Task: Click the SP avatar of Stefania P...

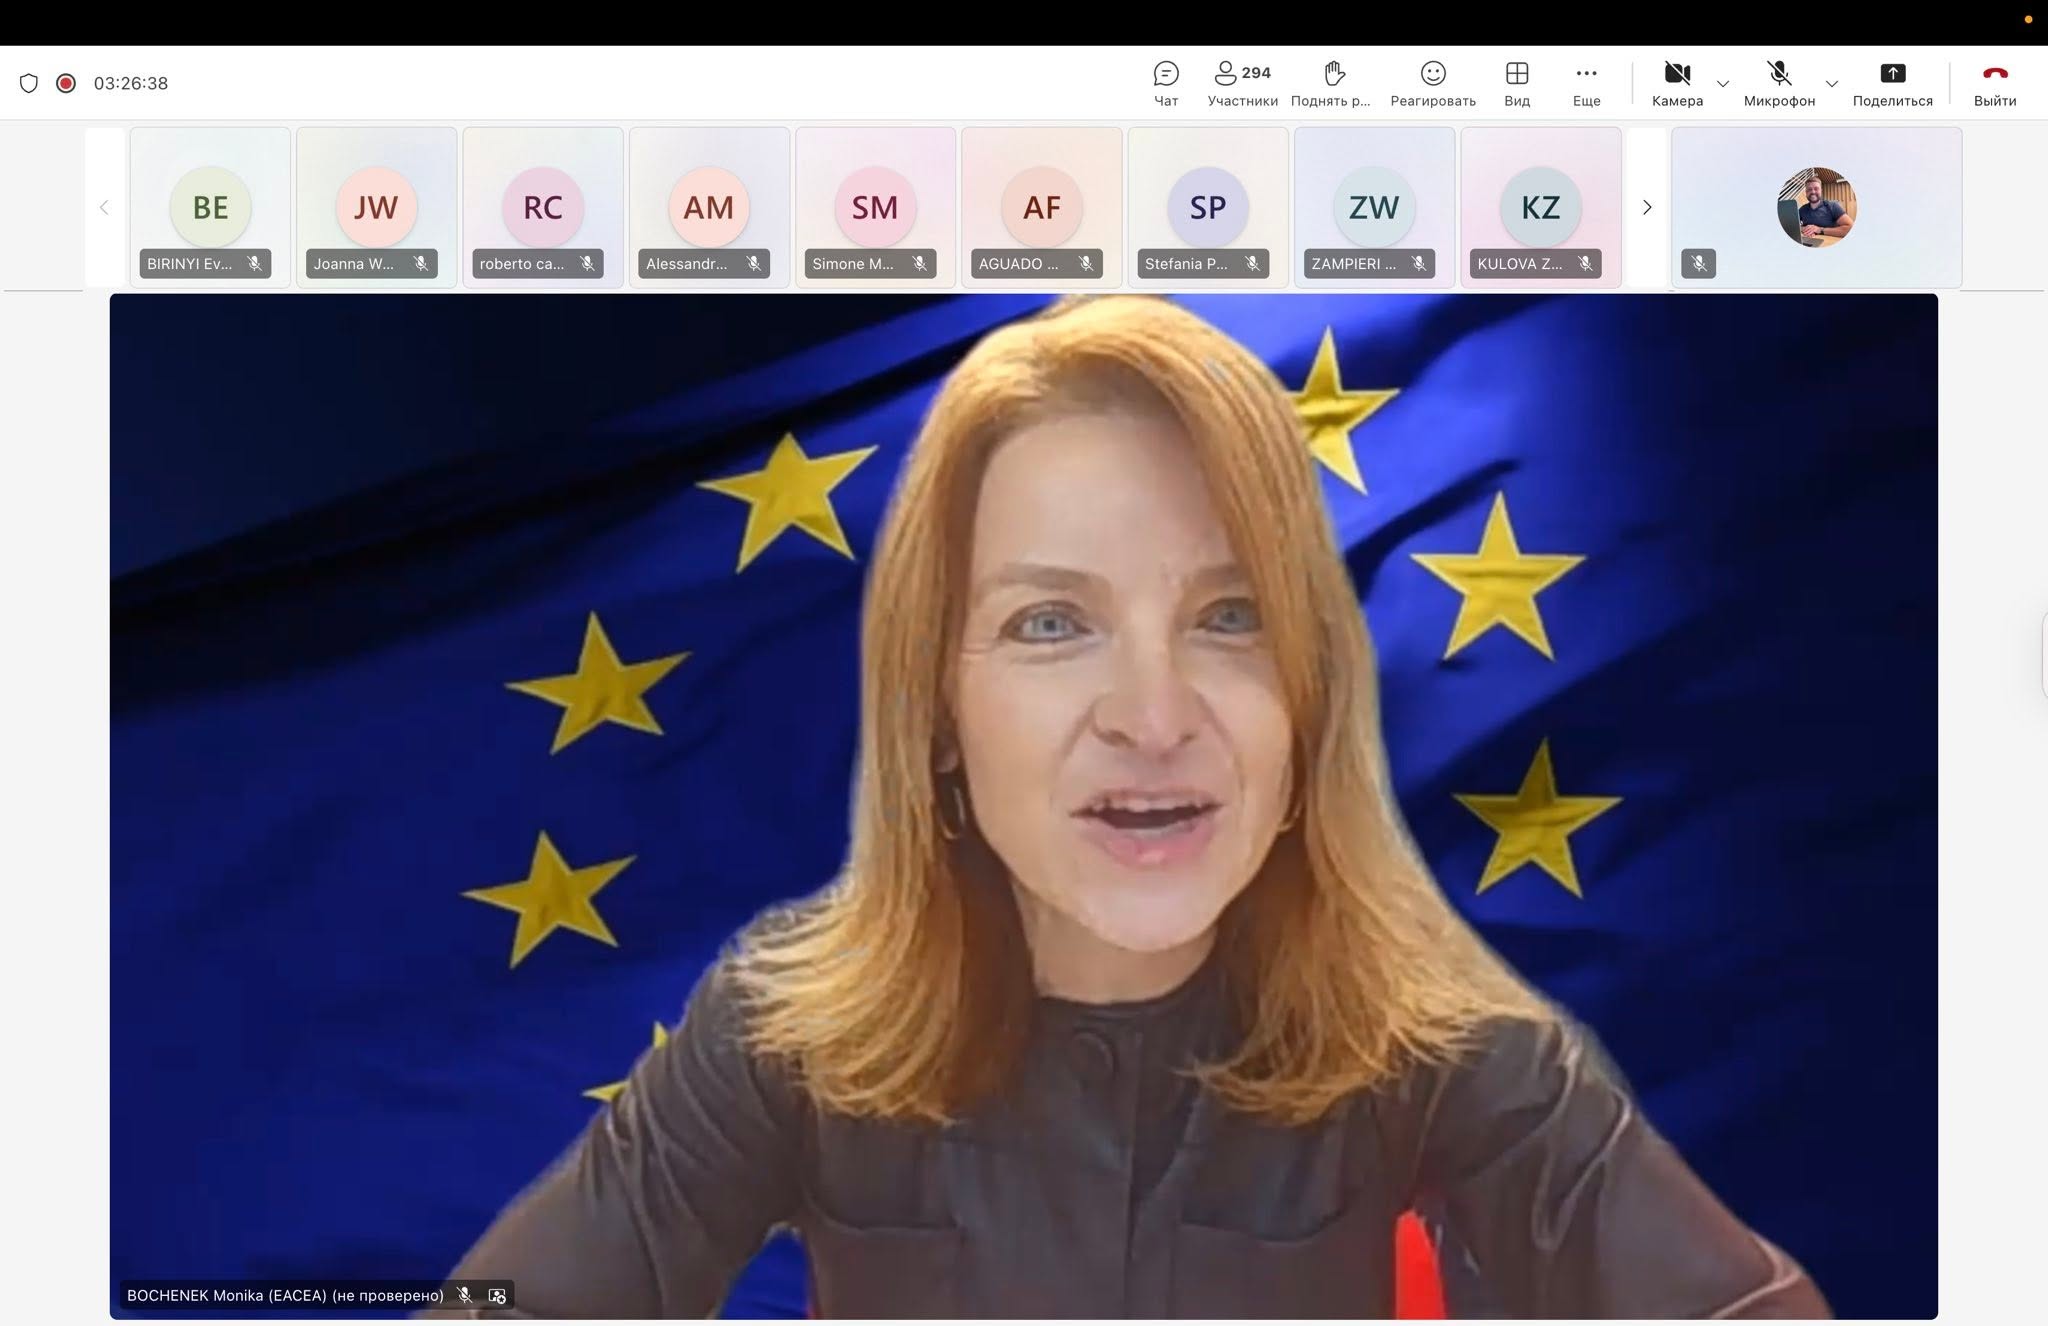Action: [1208, 207]
